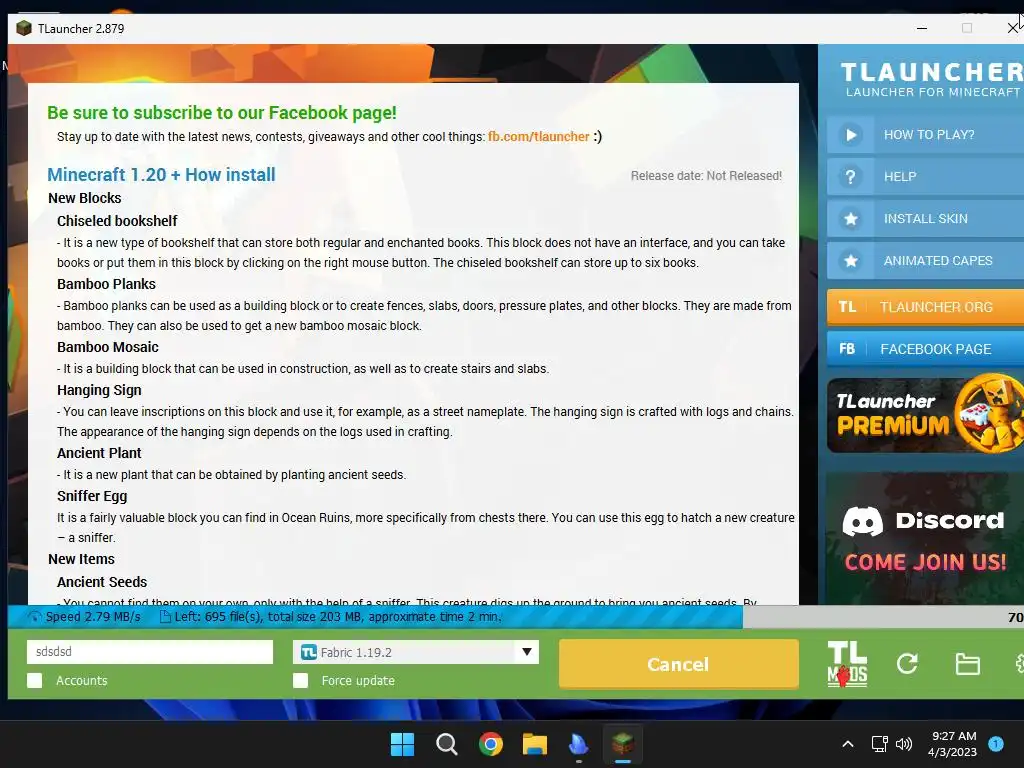Follow the fb.com/tlauncher link
This screenshot has width=1024, height=768.
coord(539,136)
